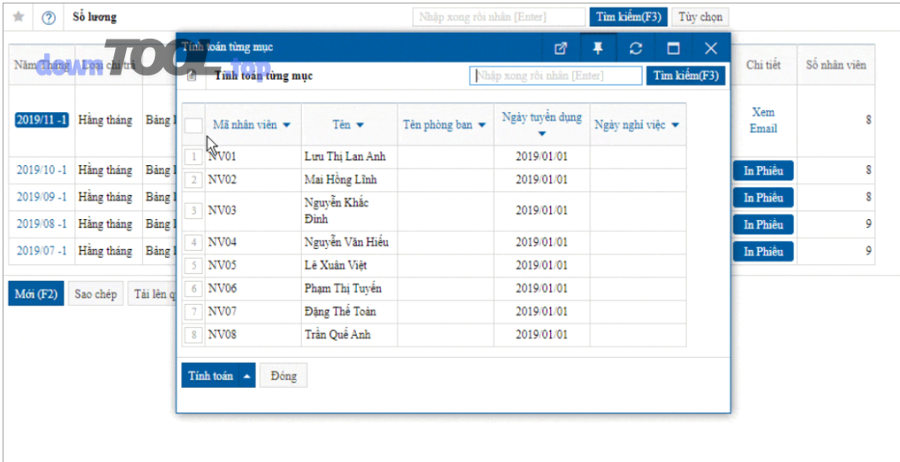Maximize the Tính toán từng mục dialog
Image resolution: width=900 pixels, height=462 pixels.
(673, 48)
